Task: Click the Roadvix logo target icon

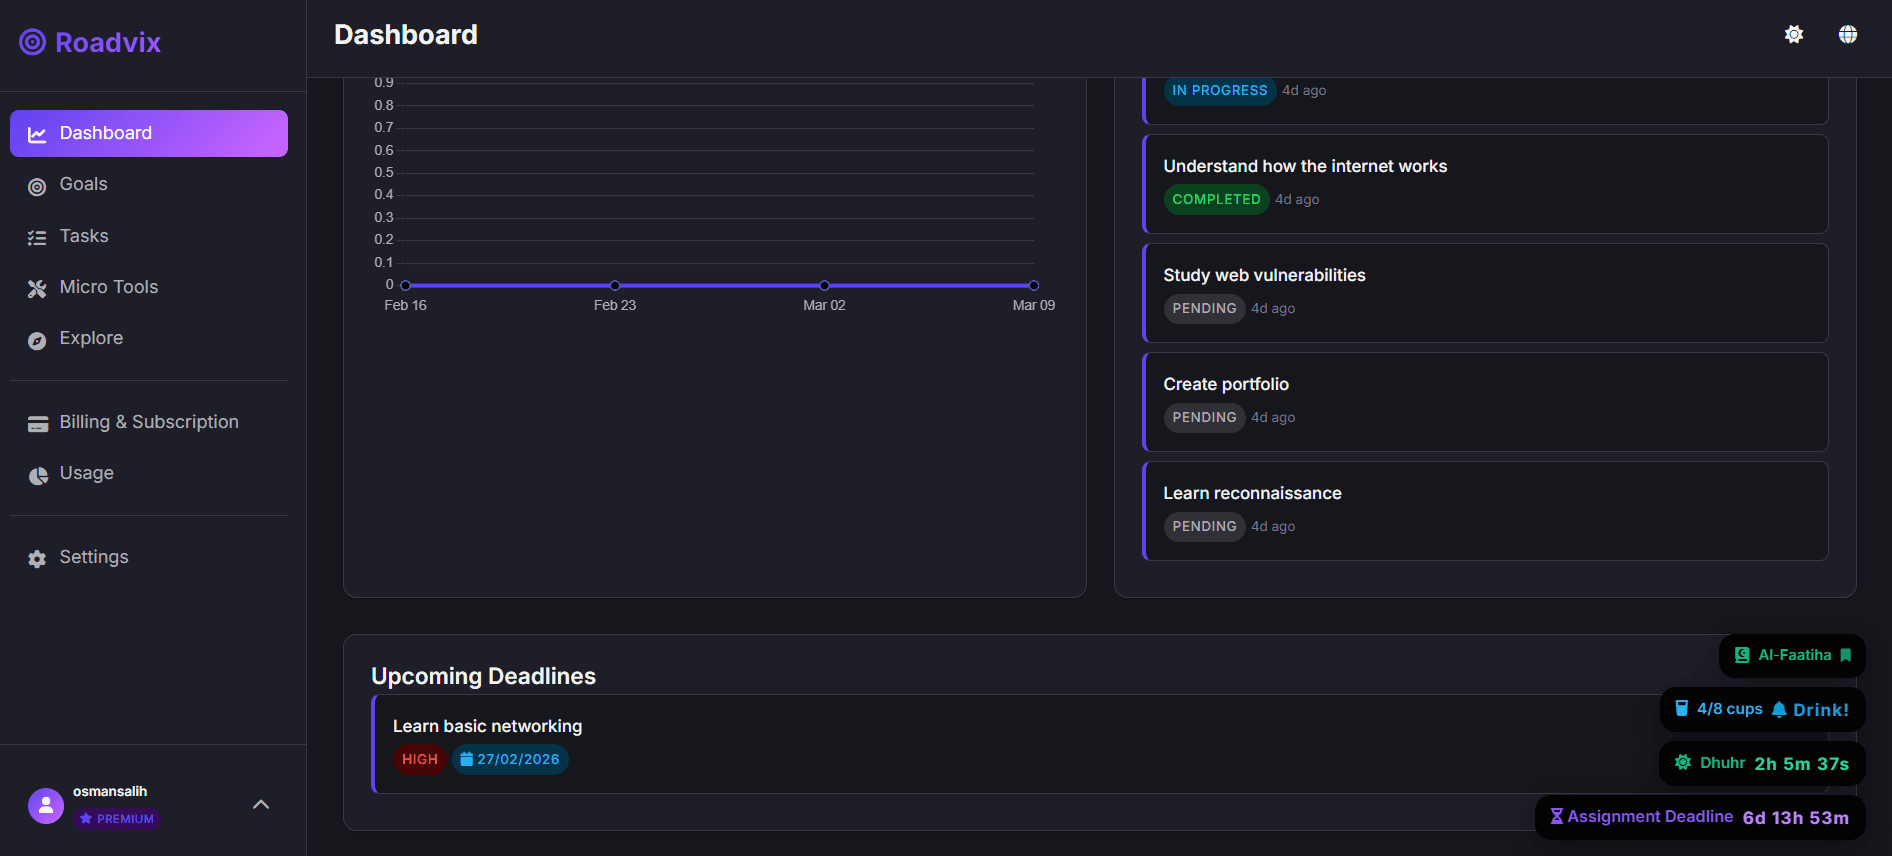Action: click(33, 42)
